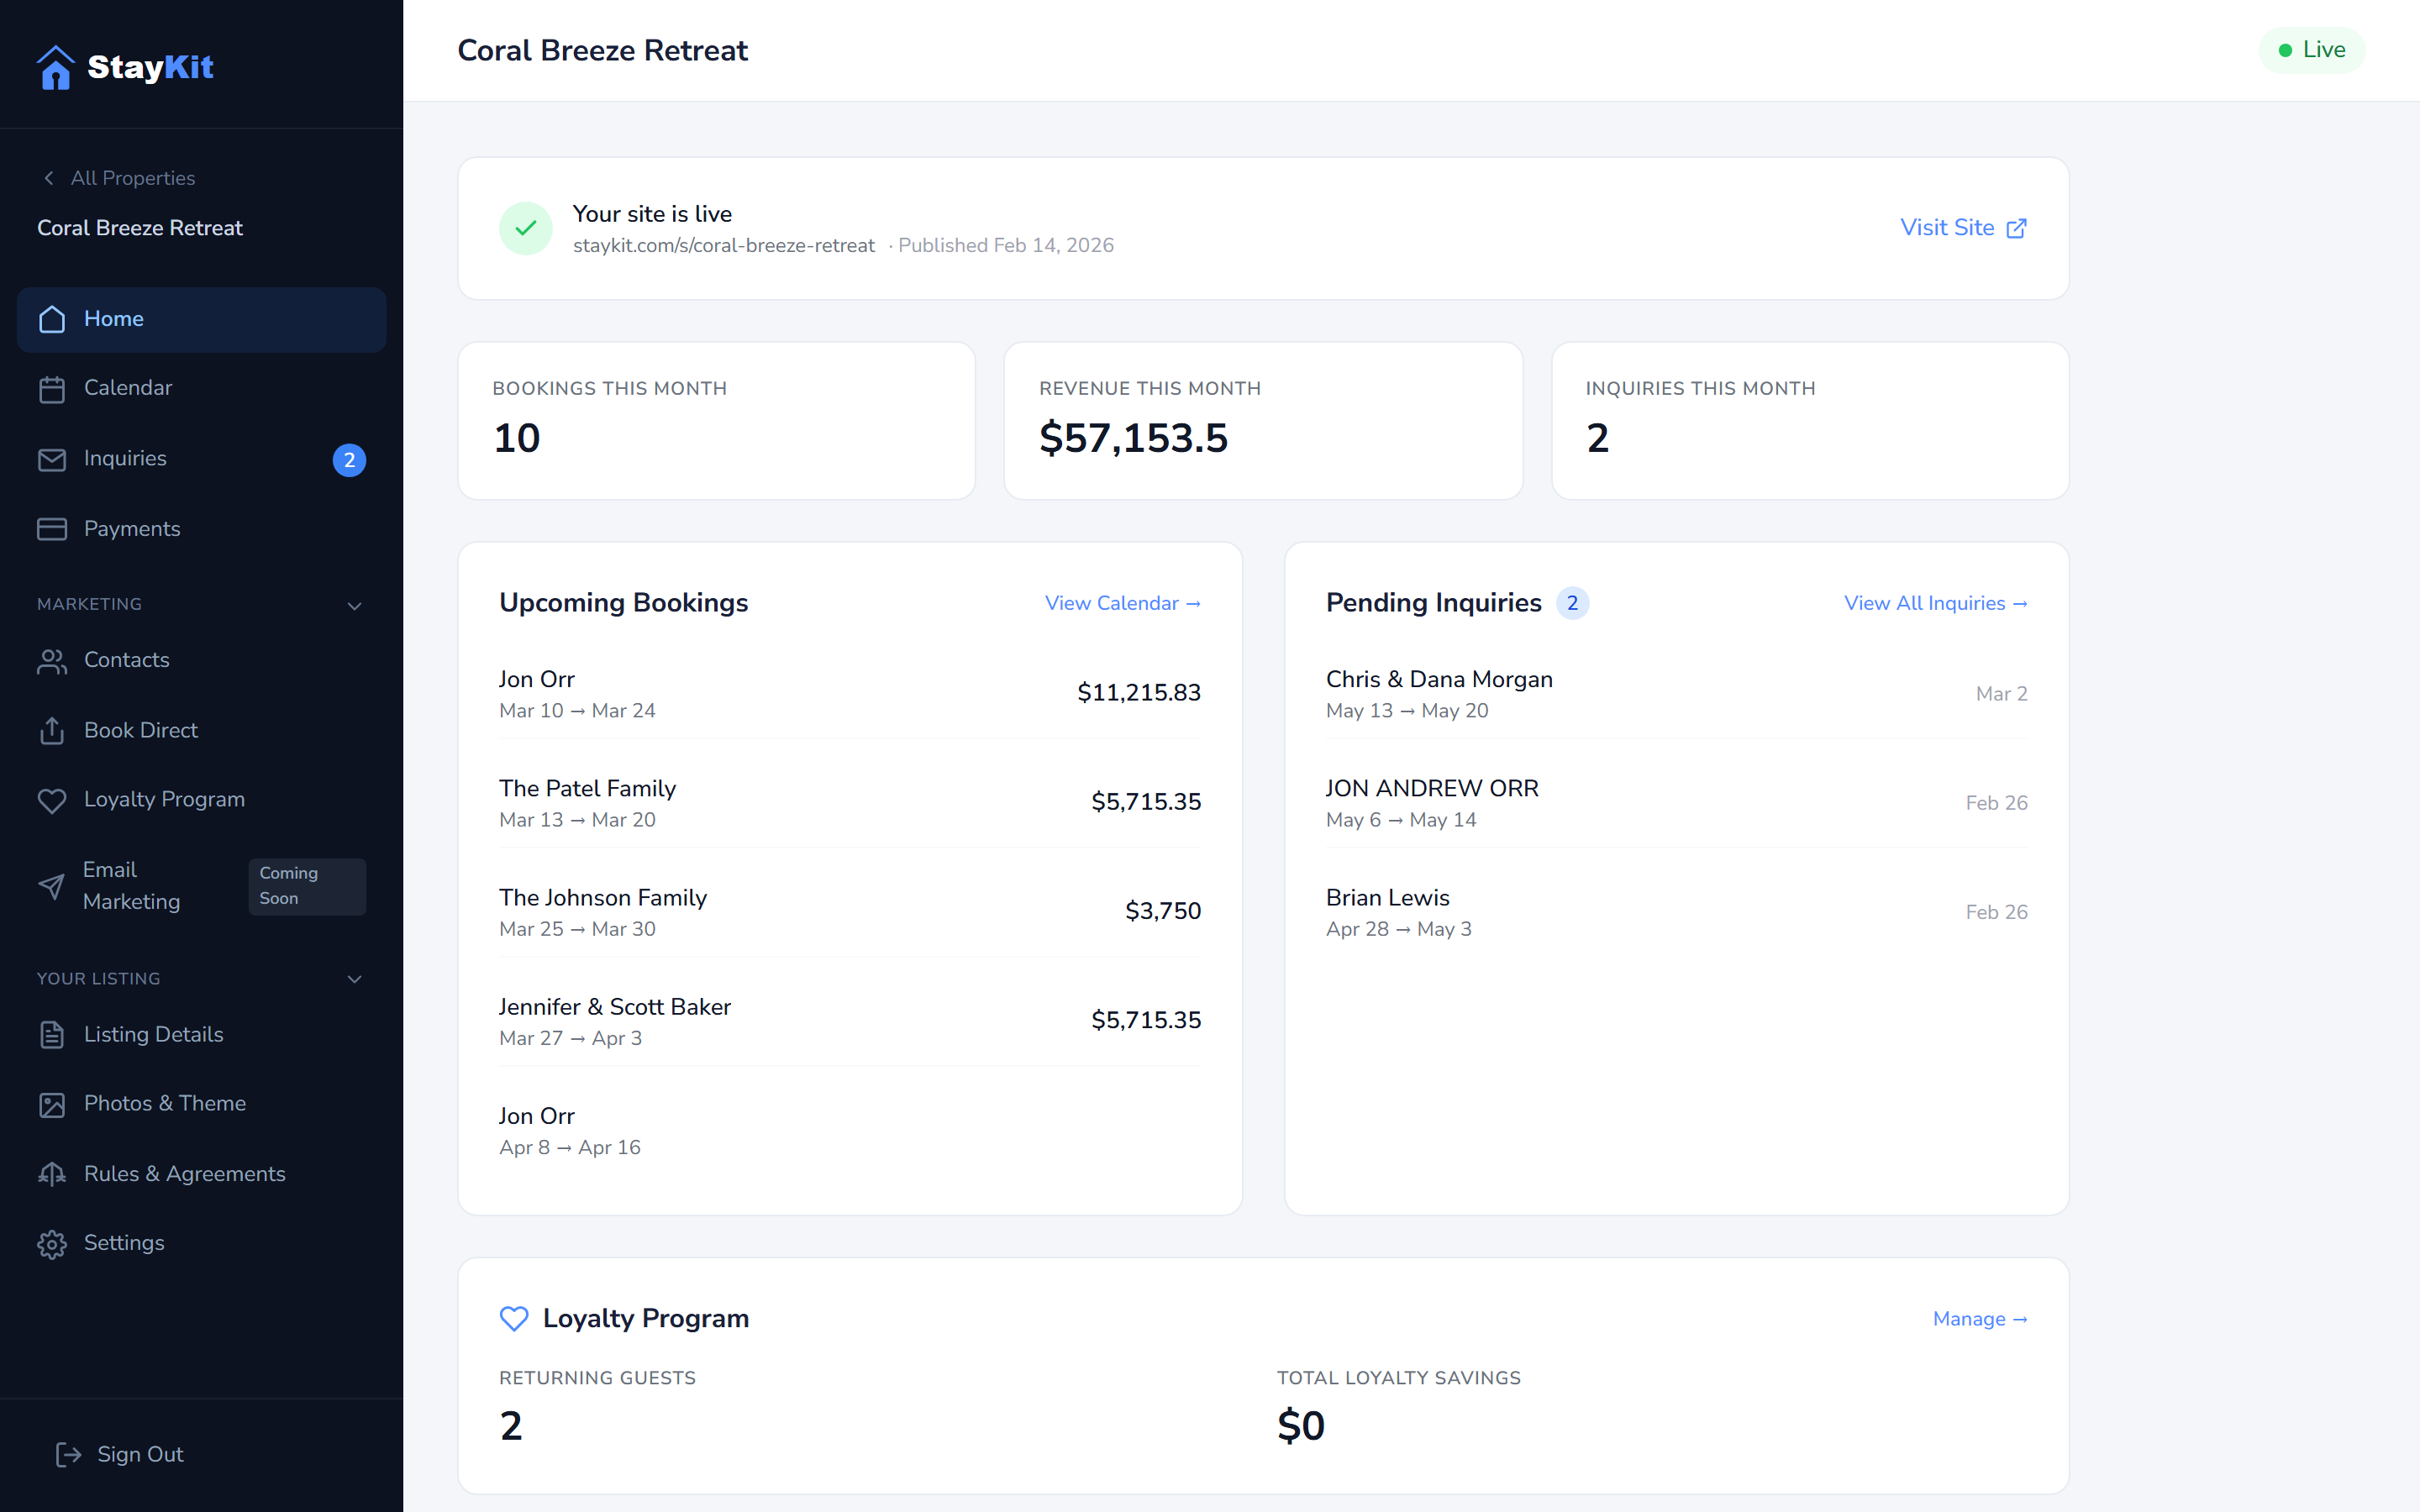Click the Contacts people icon
This screenshot has width=2420, height=1512.
pyautogui.click(x=52, y=660)
